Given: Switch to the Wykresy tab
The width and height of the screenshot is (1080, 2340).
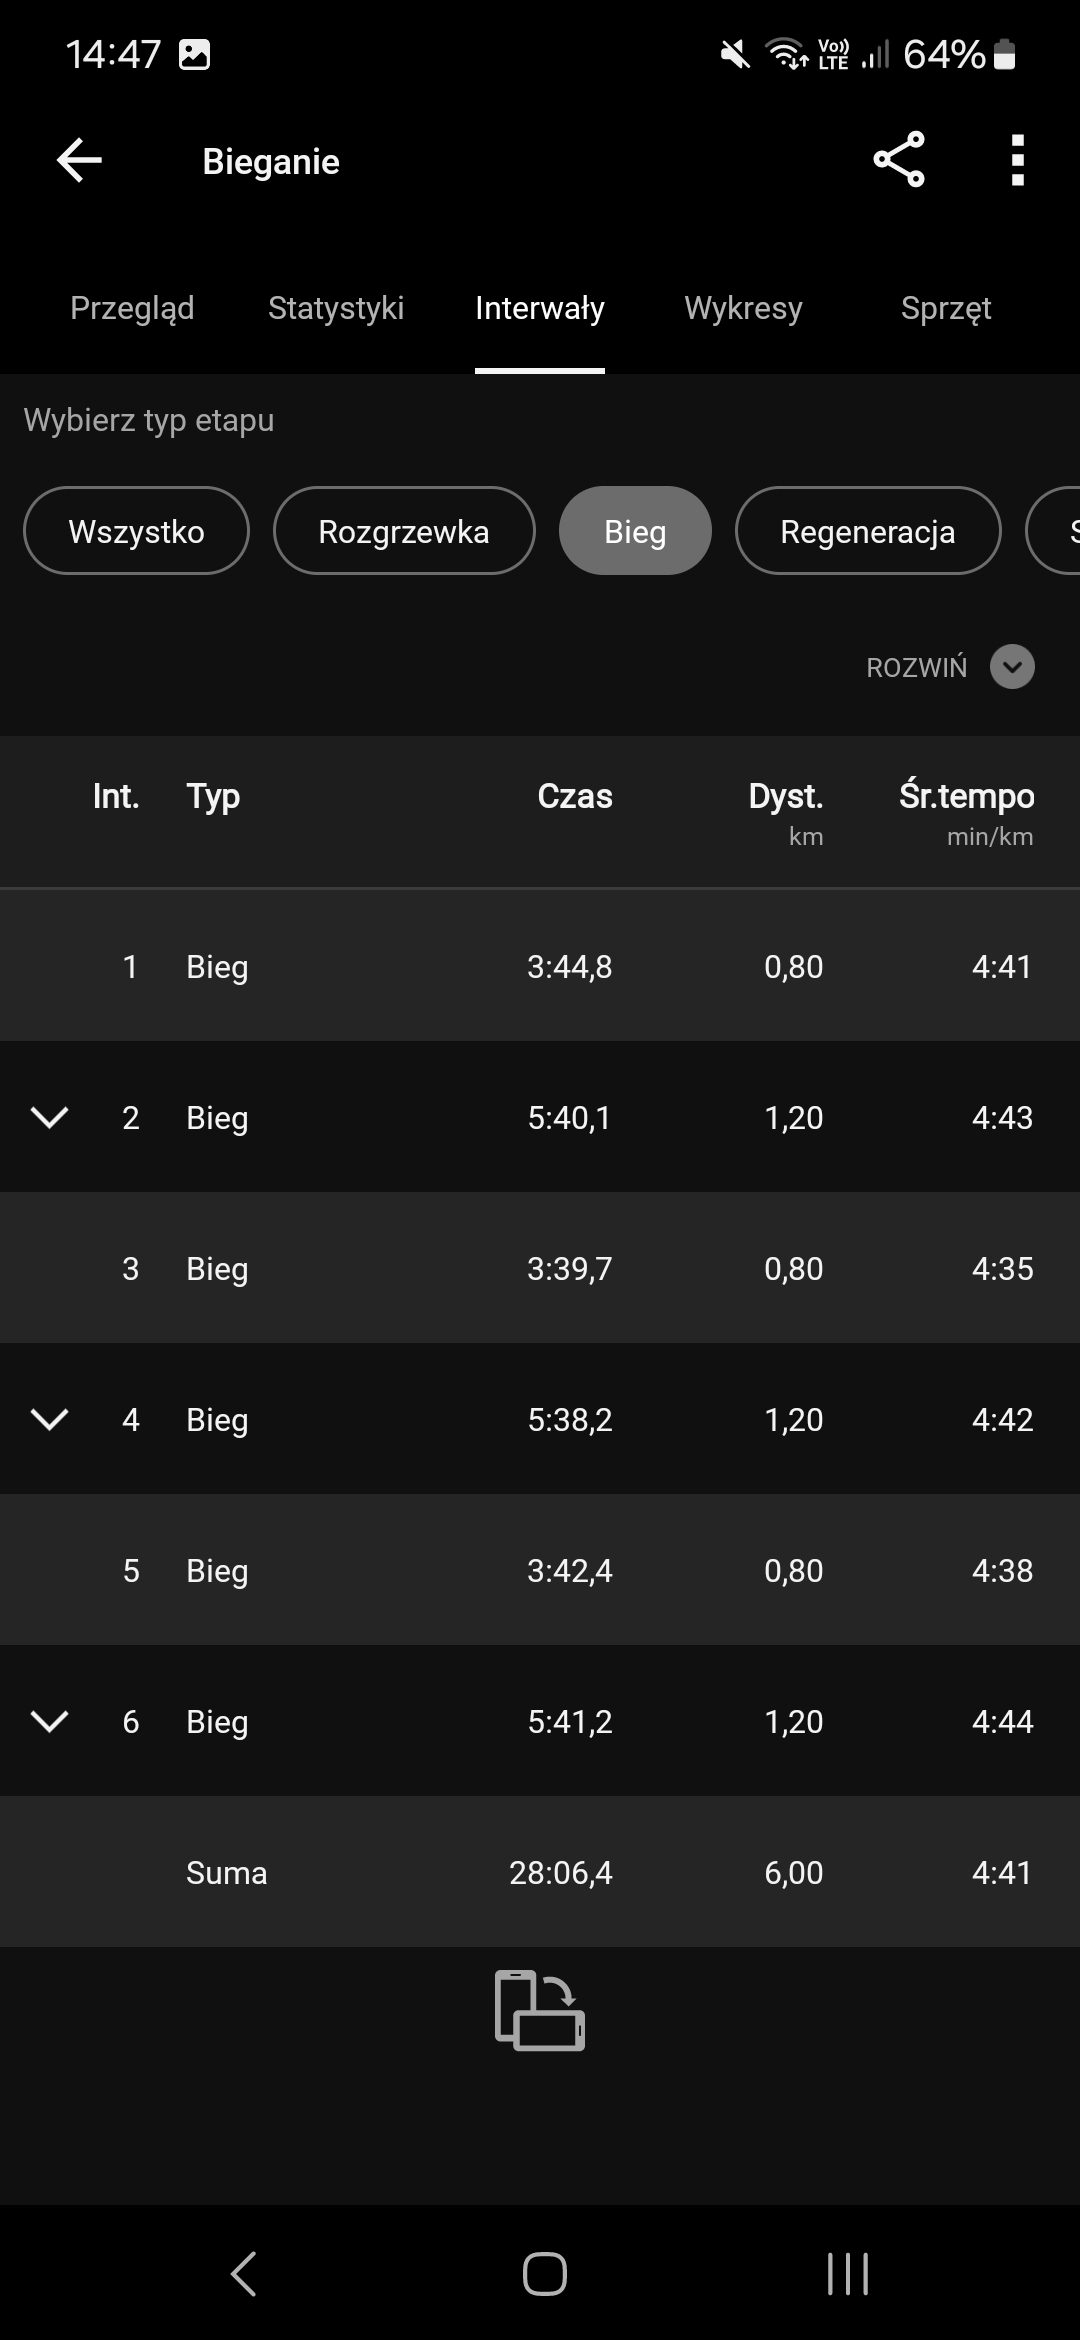Looking at the screenshot, I should pos(743,308).
